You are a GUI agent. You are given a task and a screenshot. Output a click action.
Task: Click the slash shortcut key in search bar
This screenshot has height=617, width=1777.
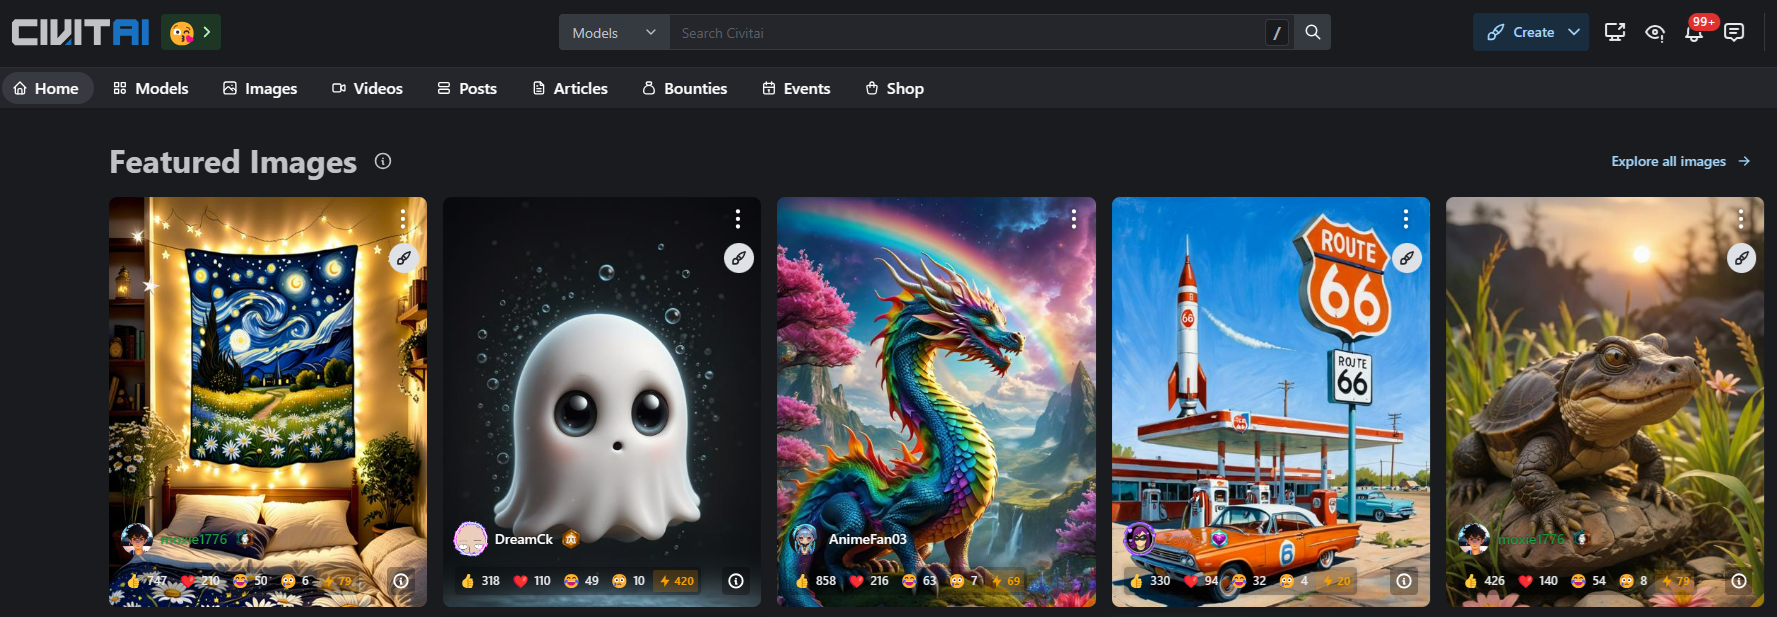[x=1277, y=33]
